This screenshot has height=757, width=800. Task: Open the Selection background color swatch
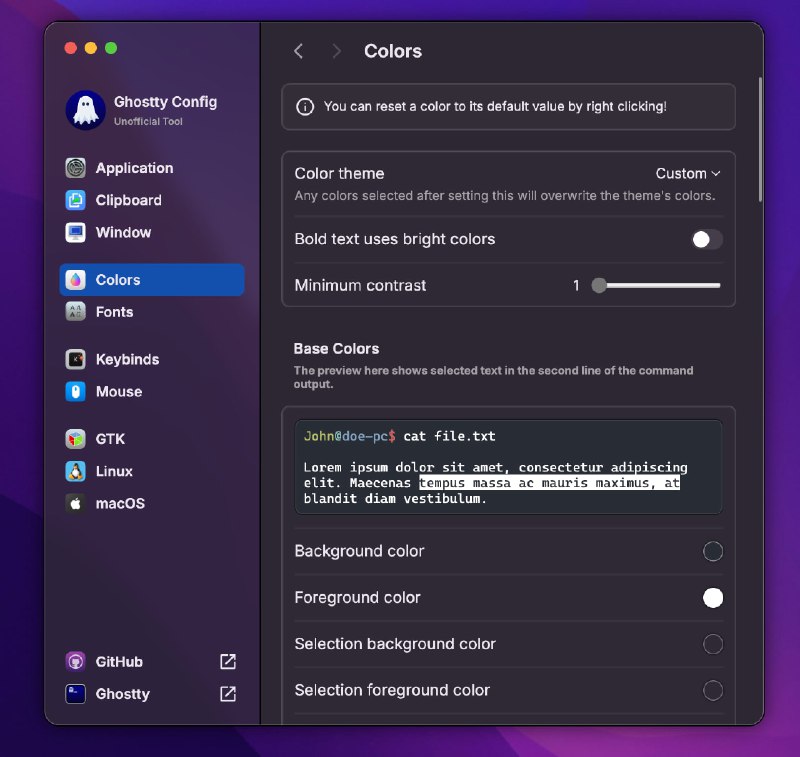point(713,644)
